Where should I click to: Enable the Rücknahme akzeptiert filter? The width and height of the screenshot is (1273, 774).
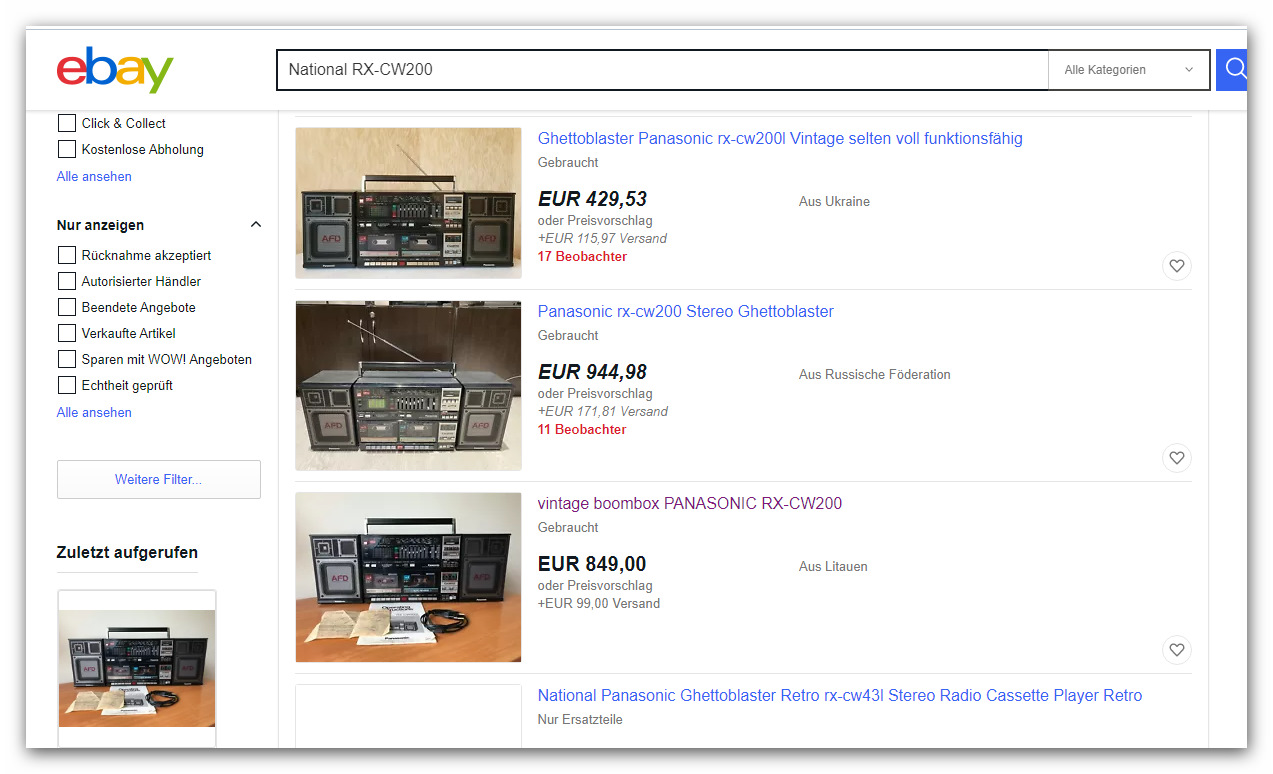67,255
